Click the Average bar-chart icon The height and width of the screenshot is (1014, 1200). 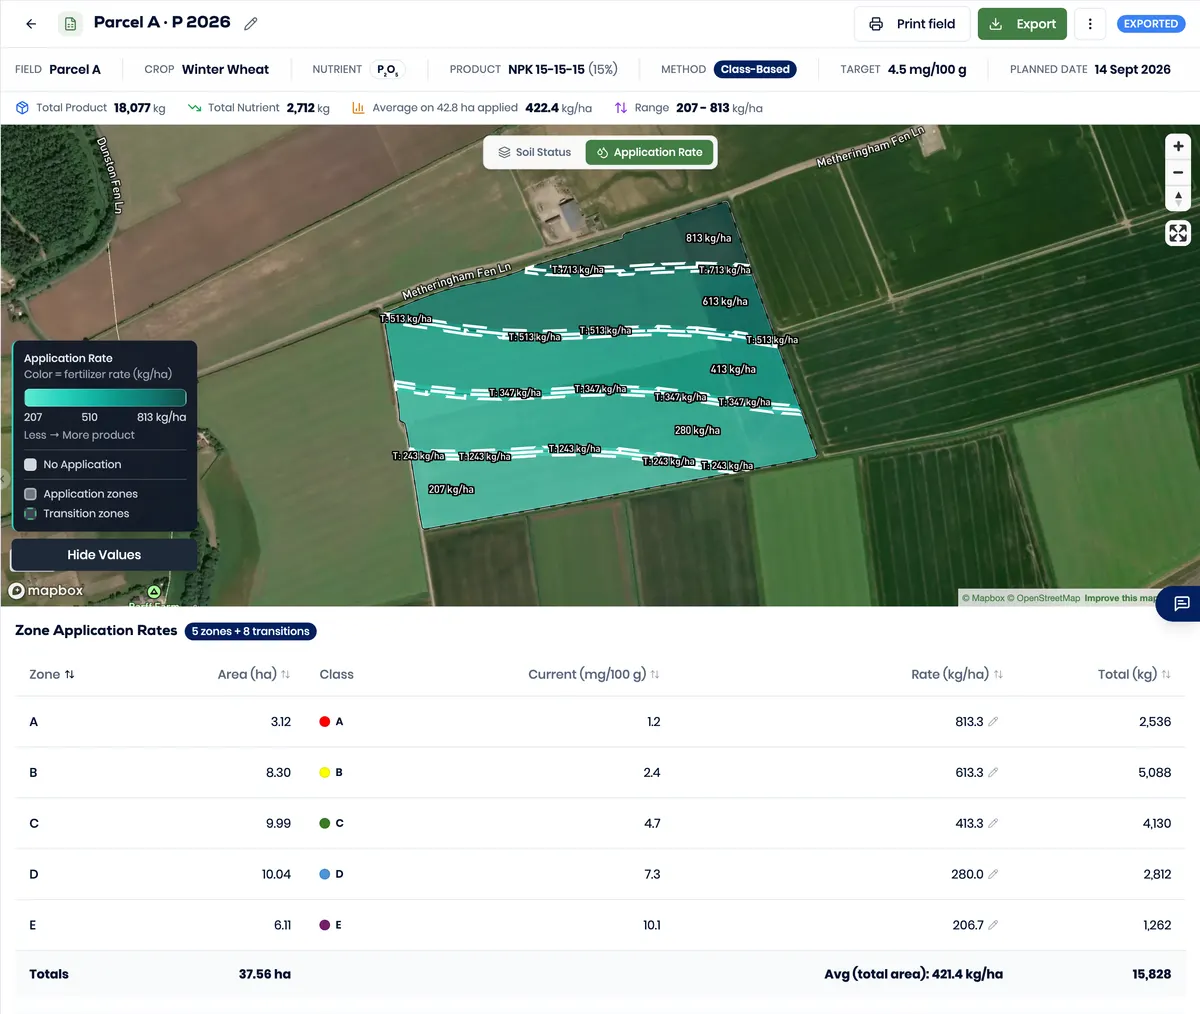[x=358, y=107]
